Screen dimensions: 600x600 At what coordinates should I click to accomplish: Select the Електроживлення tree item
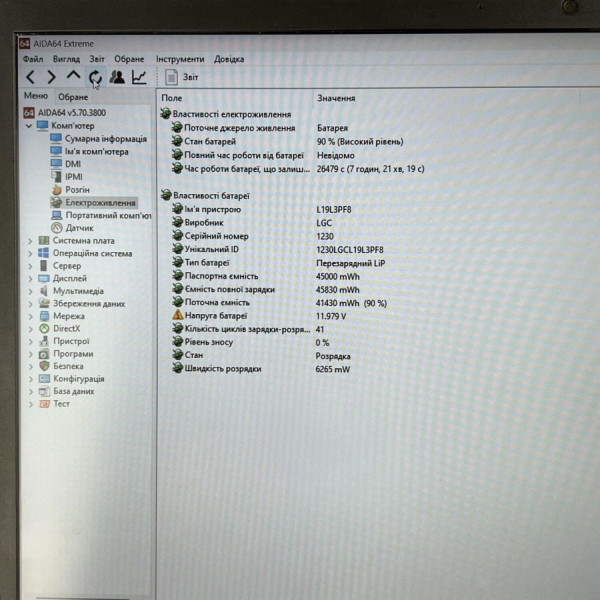point(94,202)
